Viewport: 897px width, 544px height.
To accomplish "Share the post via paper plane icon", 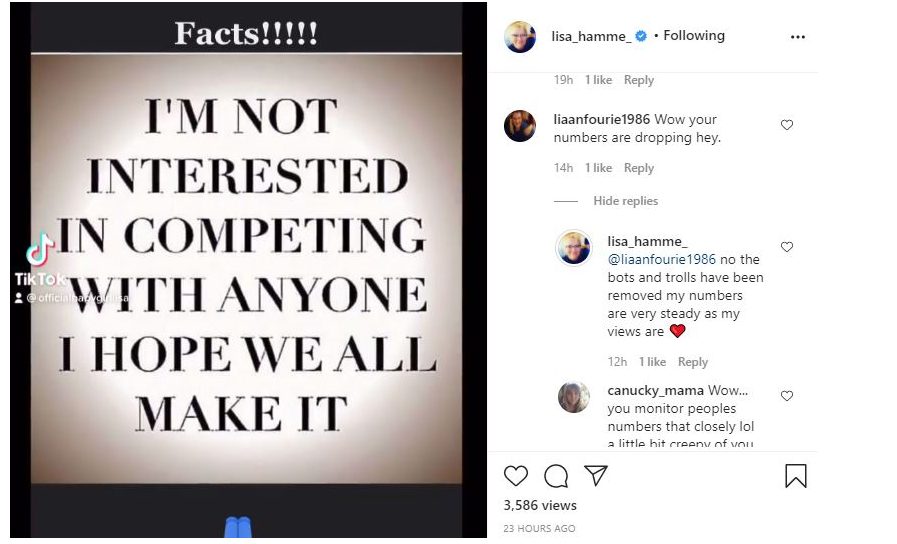I will [595, 476].
